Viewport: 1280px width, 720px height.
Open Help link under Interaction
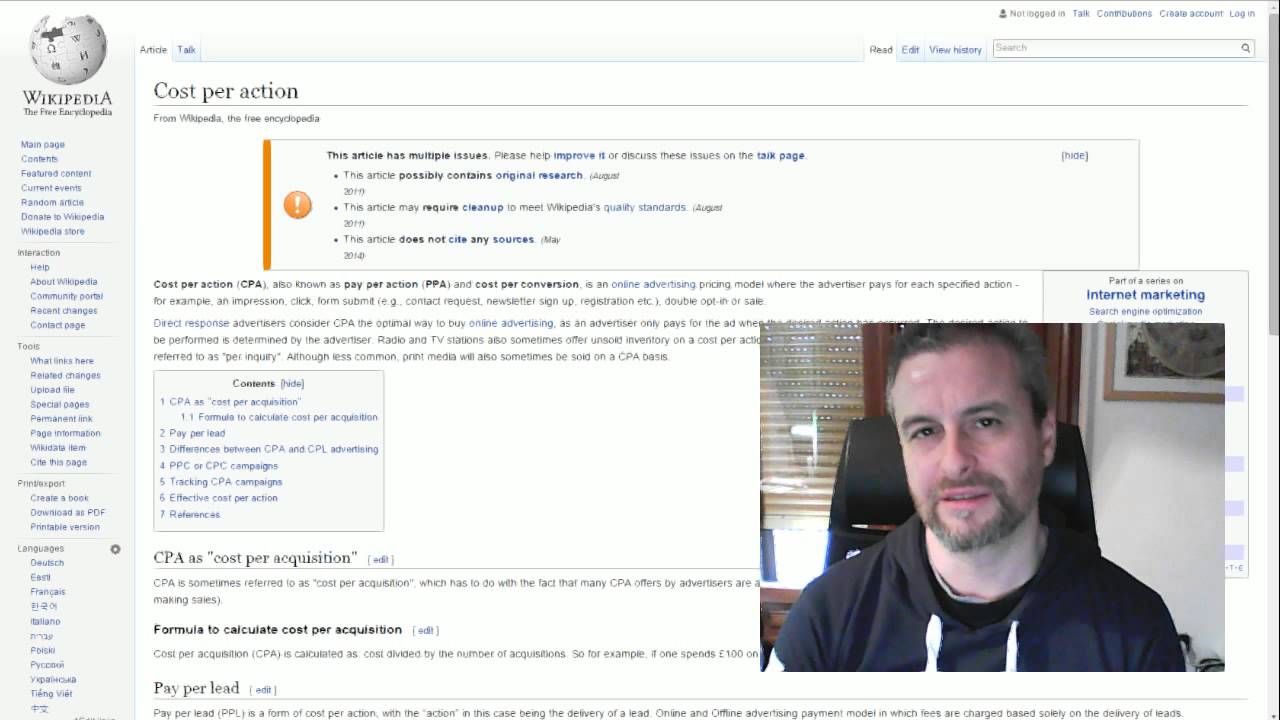click(x=40, y=268)
